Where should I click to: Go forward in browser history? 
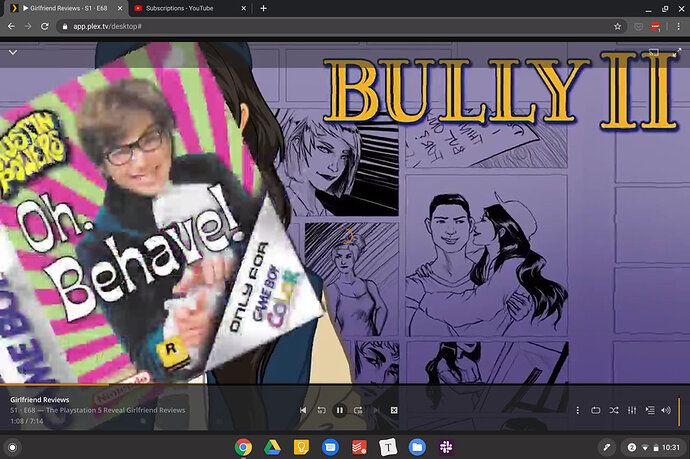tap(28, 26)
